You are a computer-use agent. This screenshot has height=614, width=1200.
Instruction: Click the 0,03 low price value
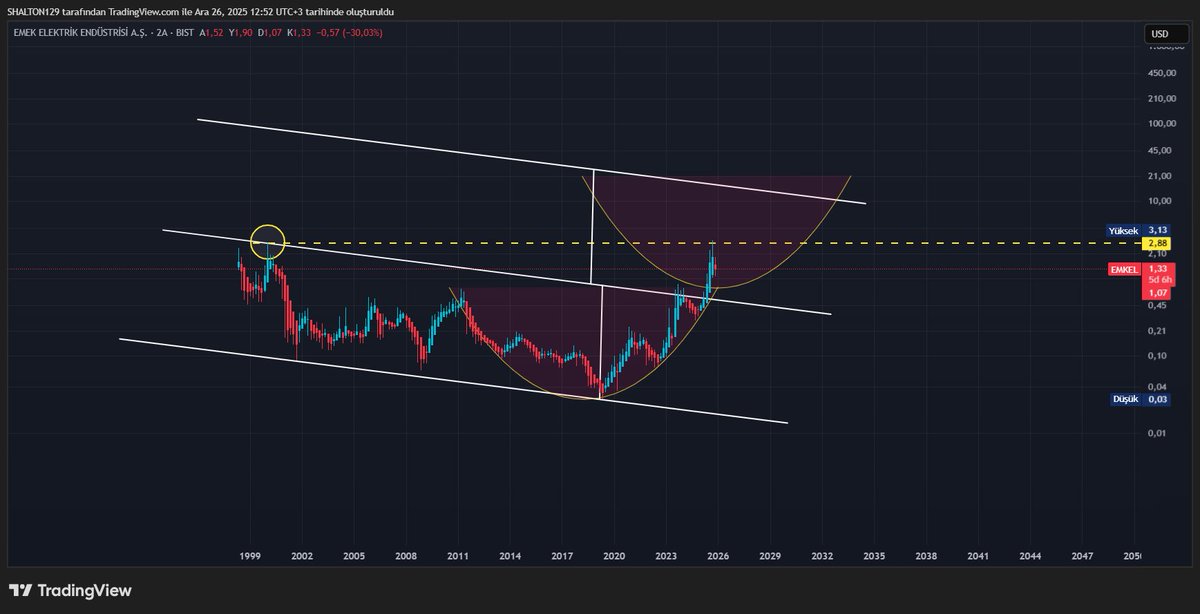coord(1157,399)
